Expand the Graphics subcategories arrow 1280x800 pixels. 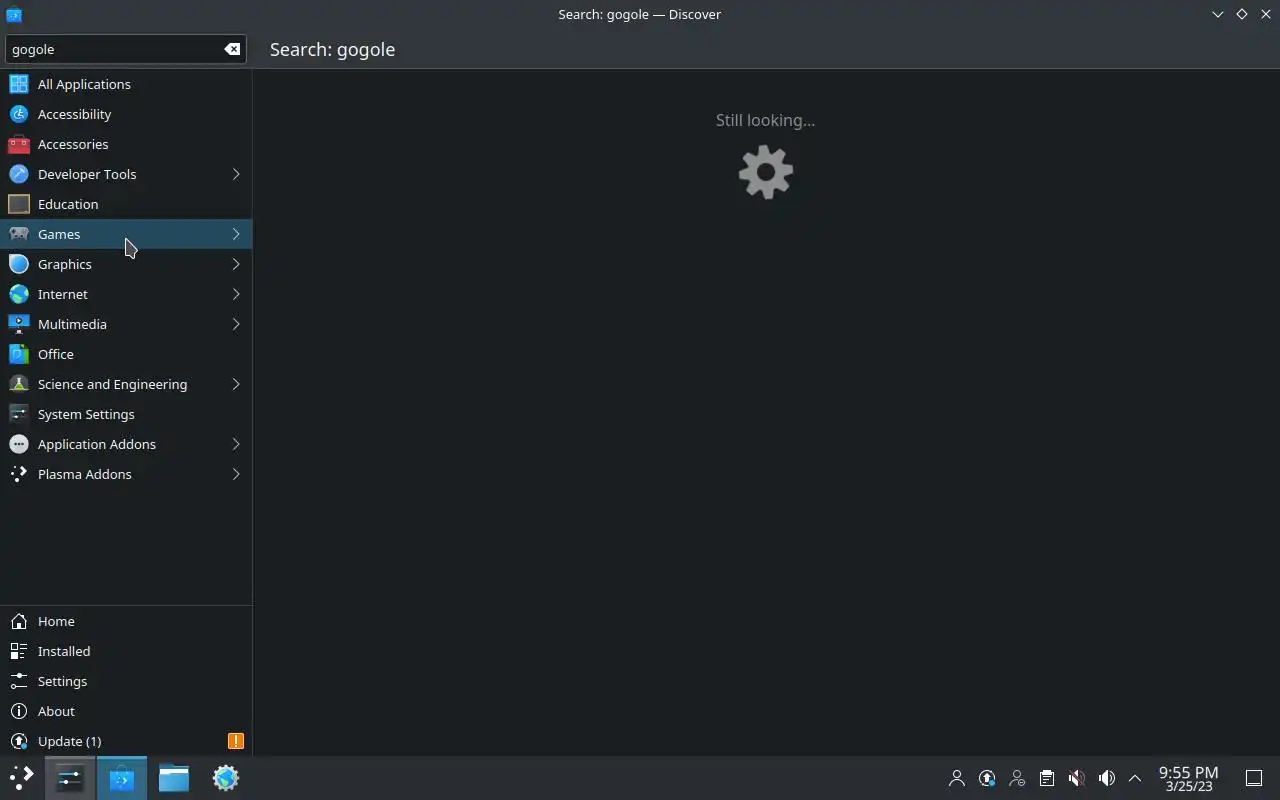point(236,264)
